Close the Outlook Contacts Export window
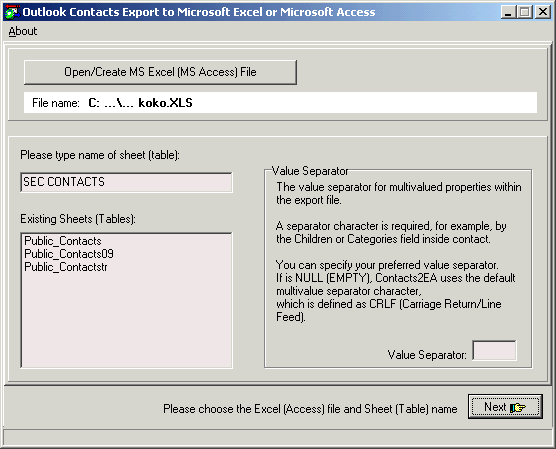The image size is (556, 449). pyautogui.click(x=543, y=12)
